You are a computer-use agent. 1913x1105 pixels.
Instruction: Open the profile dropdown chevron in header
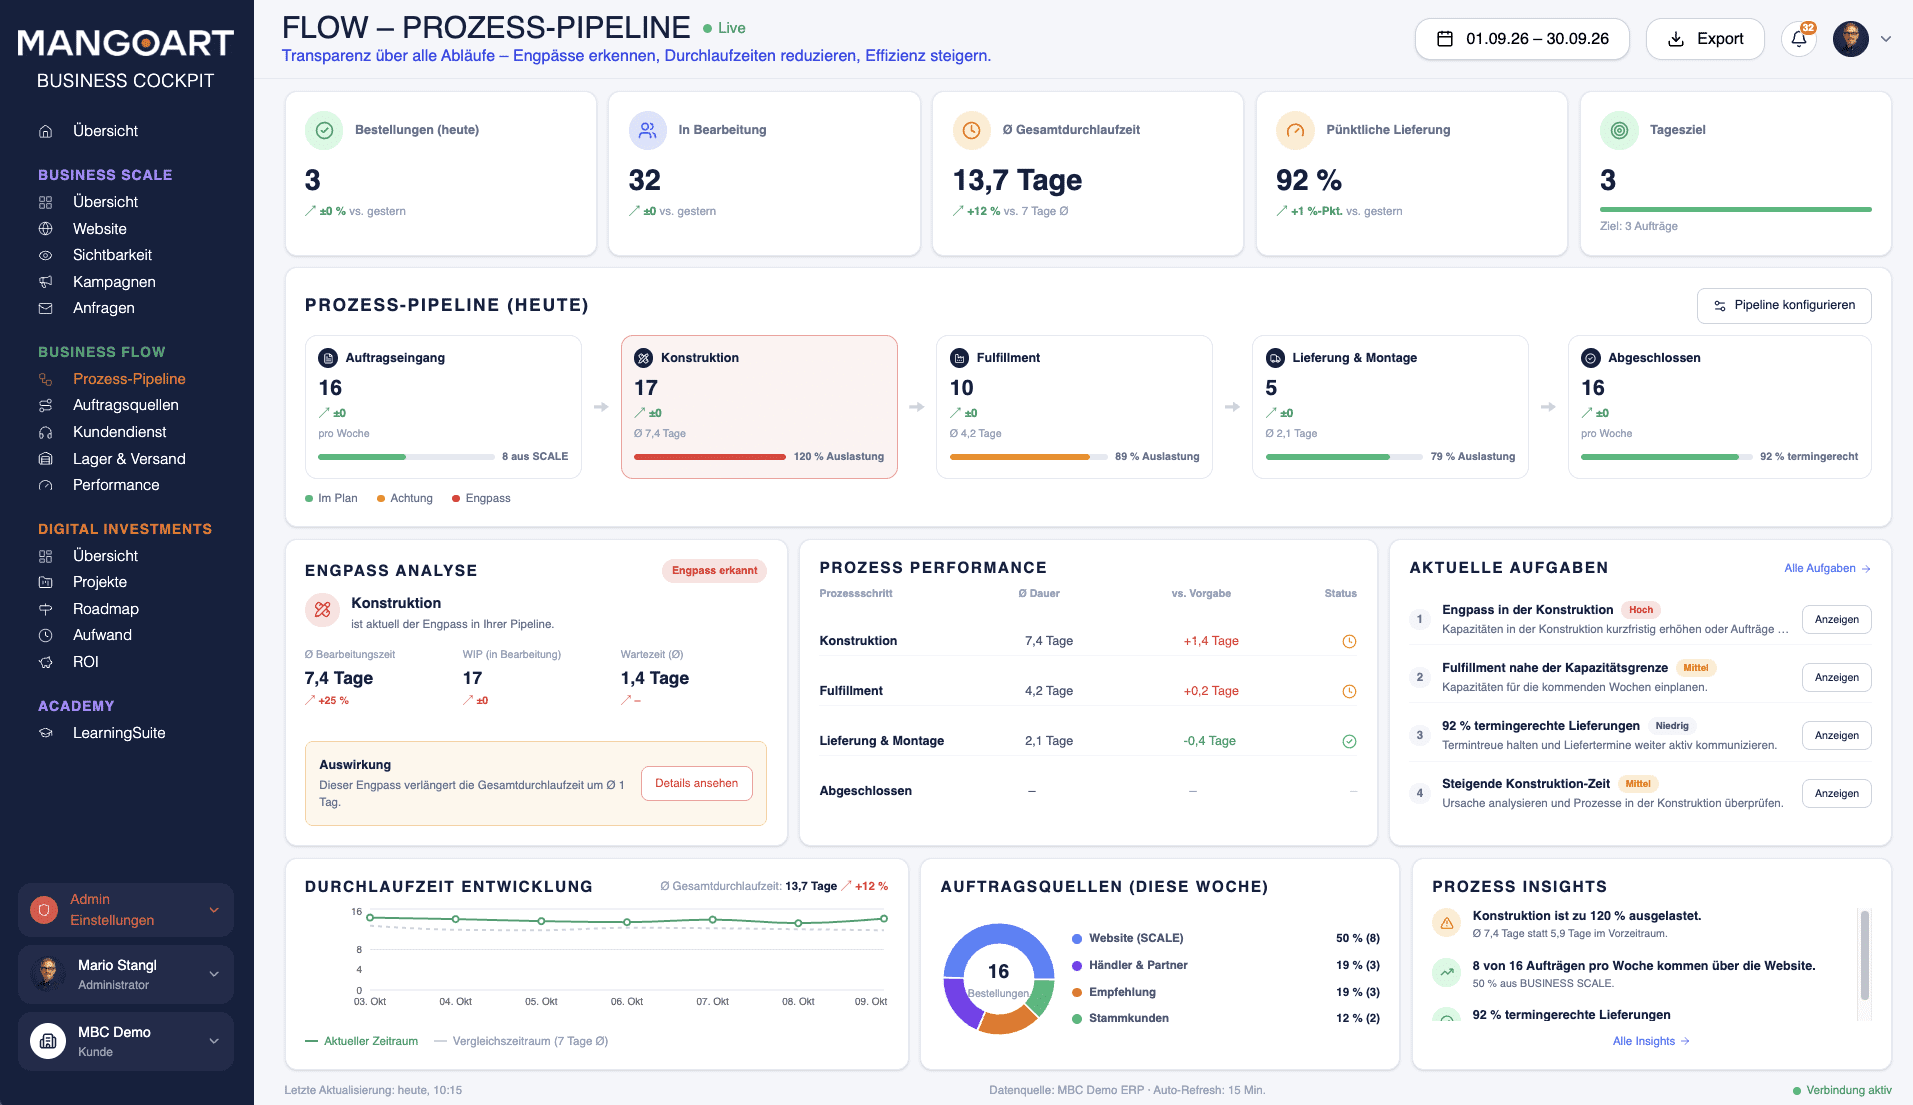tap(1886, 39)
